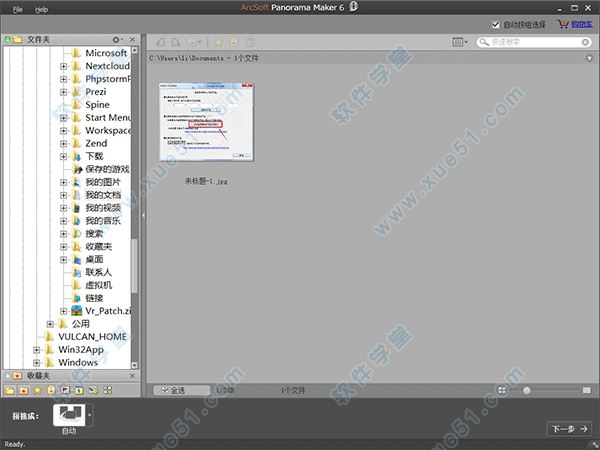This screenshot has height=450, width=600.
Task: Click the photo search icon in favorites bar
Action: (x=93, y=390)
